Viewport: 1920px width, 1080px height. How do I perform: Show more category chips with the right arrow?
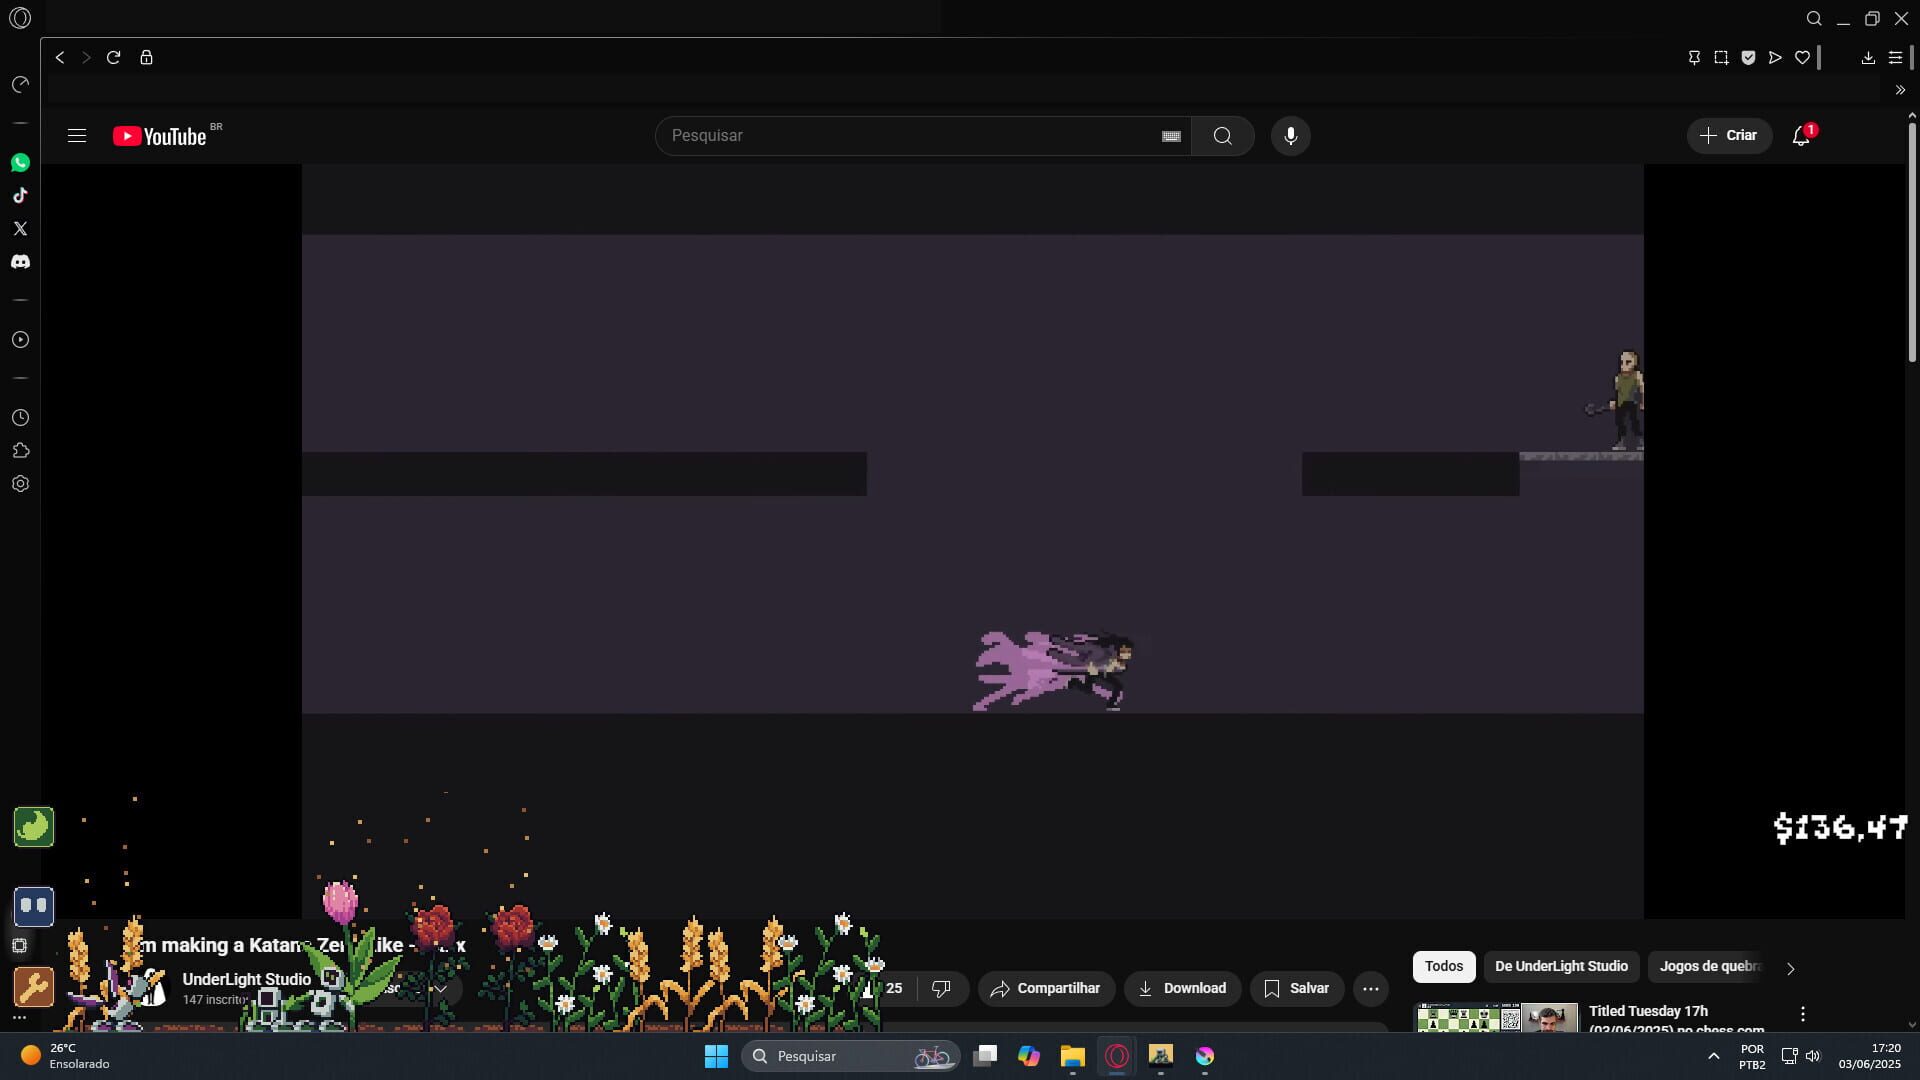(x=1790, y=968)
